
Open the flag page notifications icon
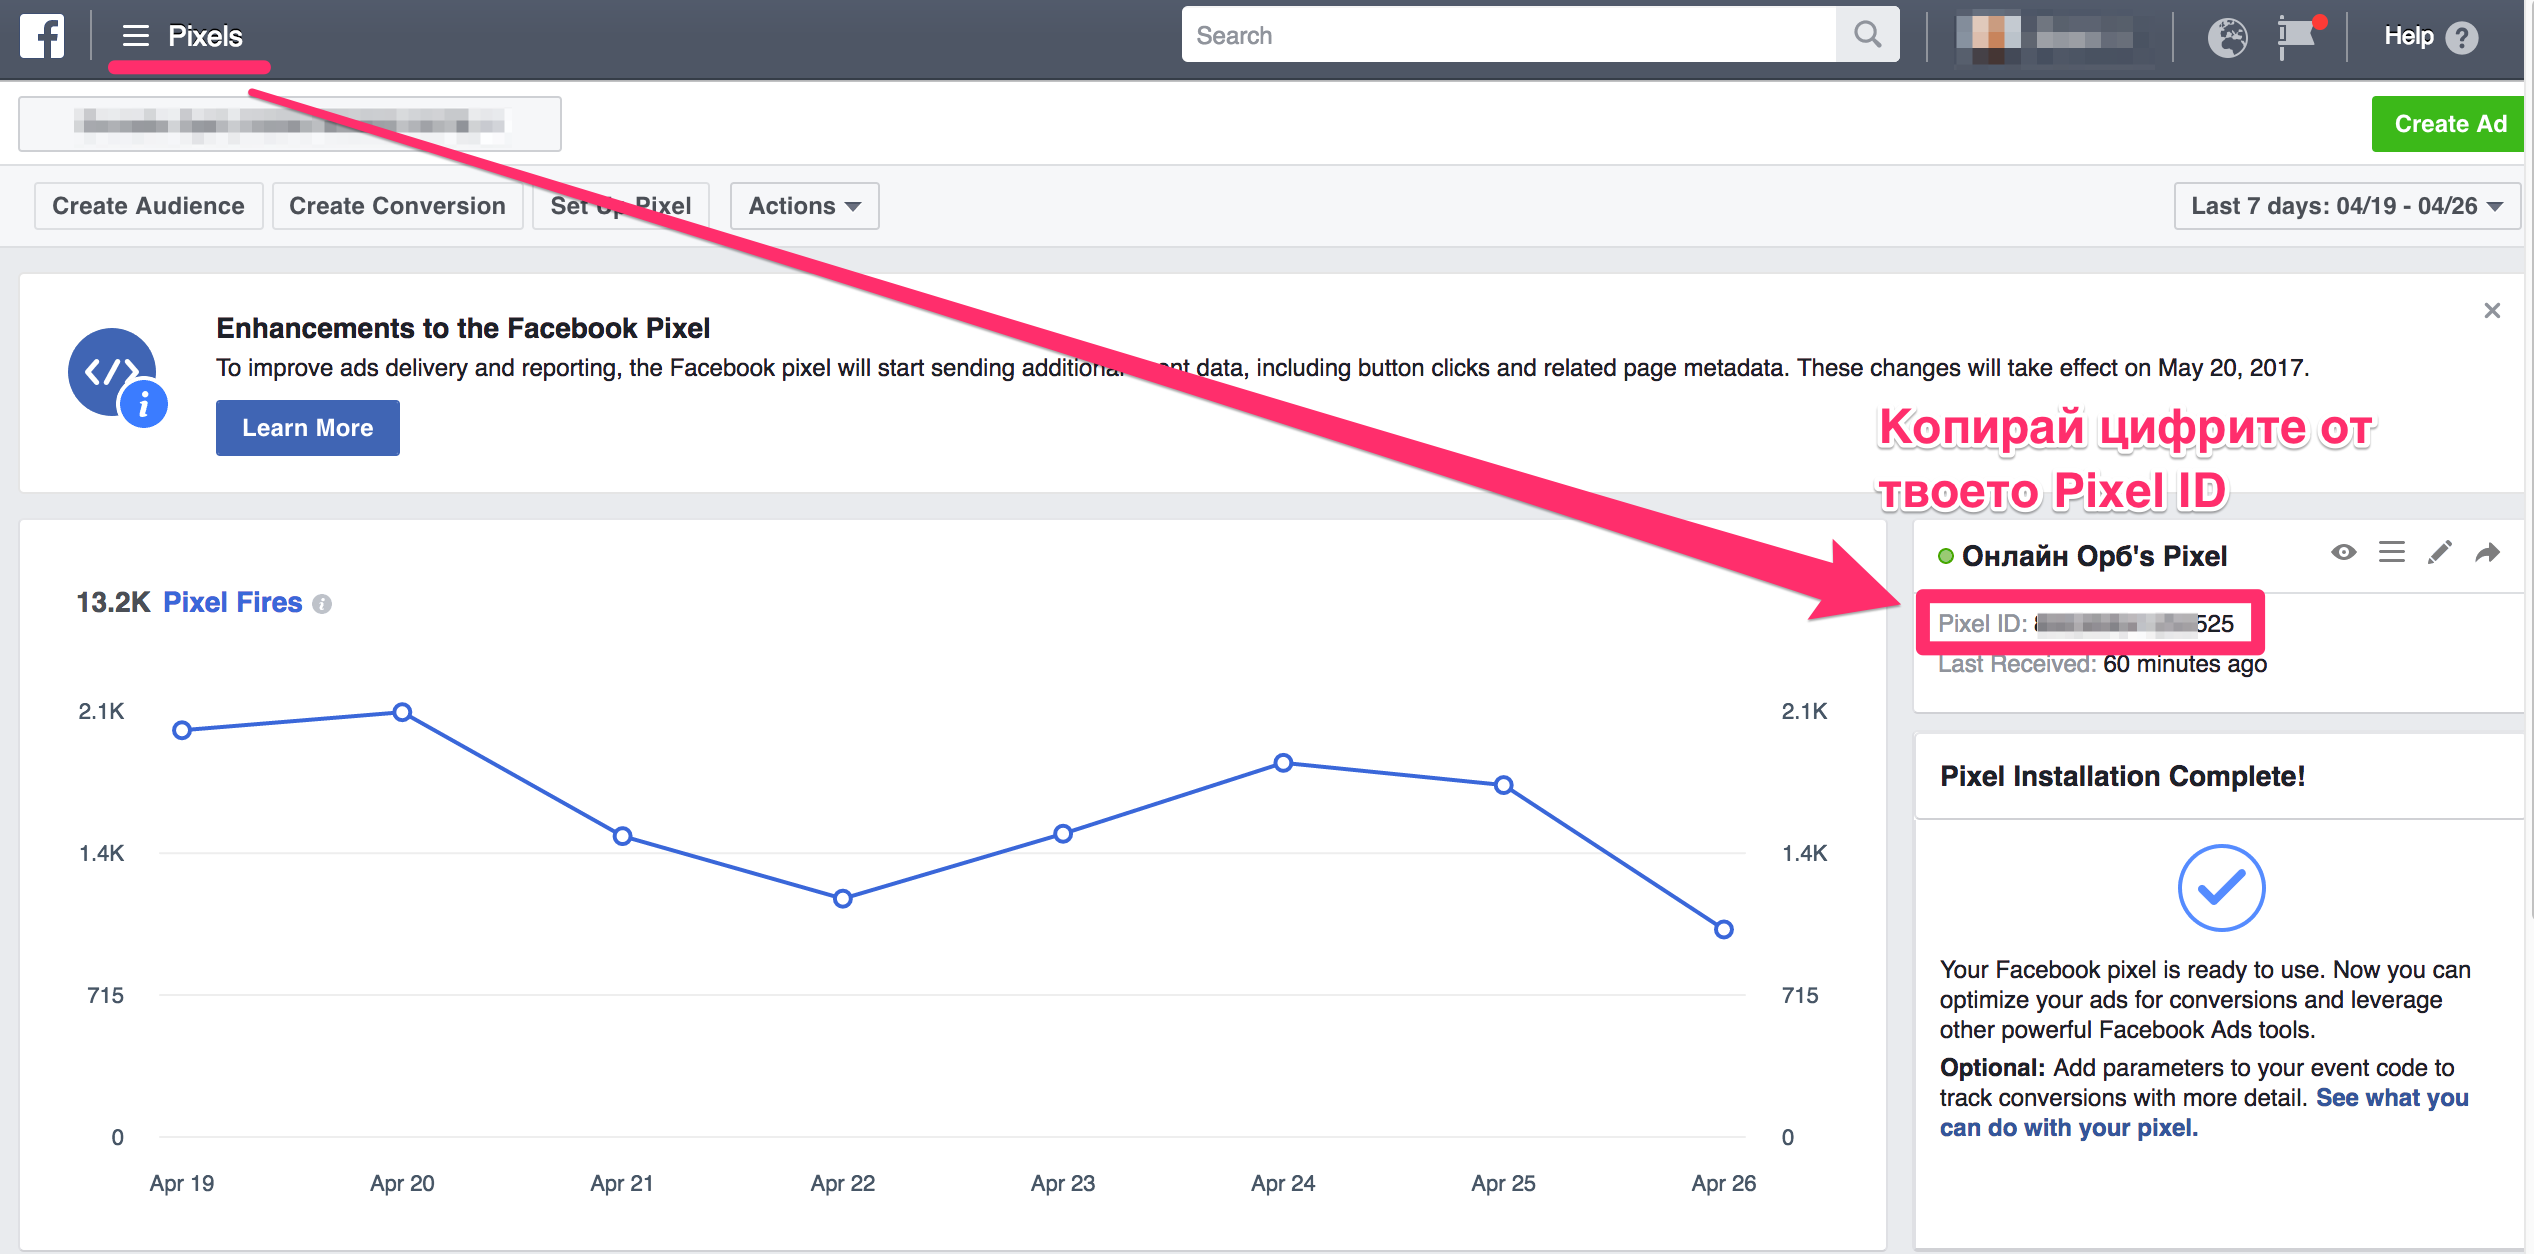[2298, 37]
